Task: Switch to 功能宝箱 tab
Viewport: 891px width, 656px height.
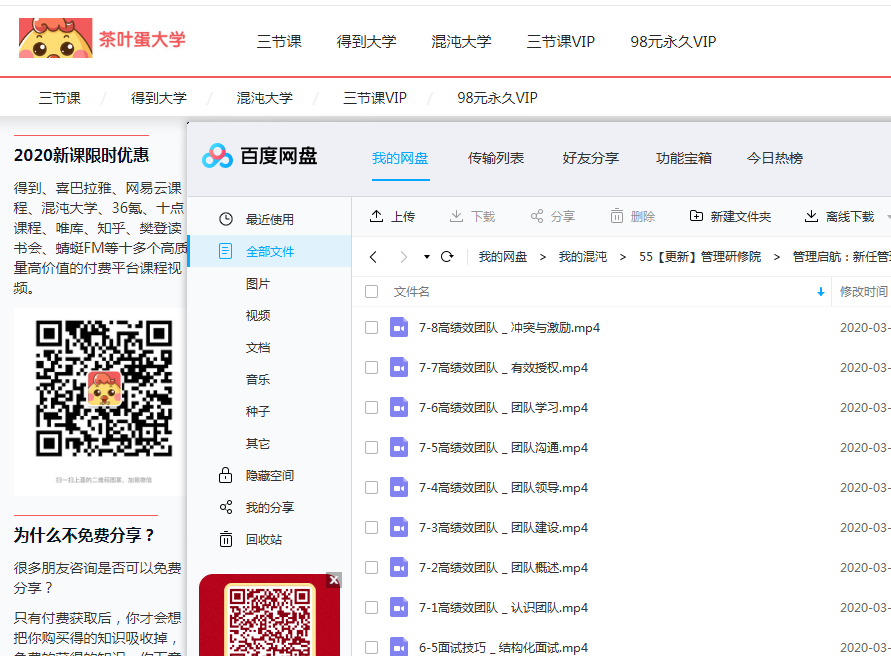Action: pos(684,158)
